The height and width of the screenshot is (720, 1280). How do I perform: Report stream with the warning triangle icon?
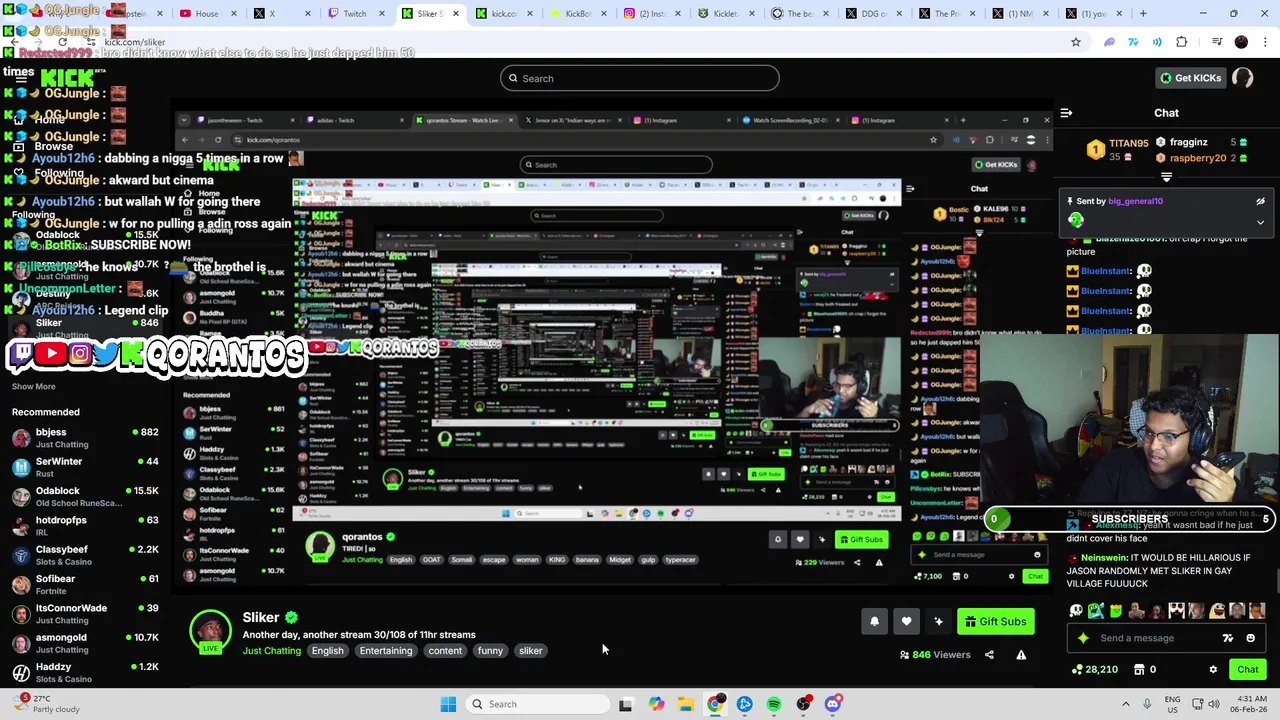coord(1021,655)
